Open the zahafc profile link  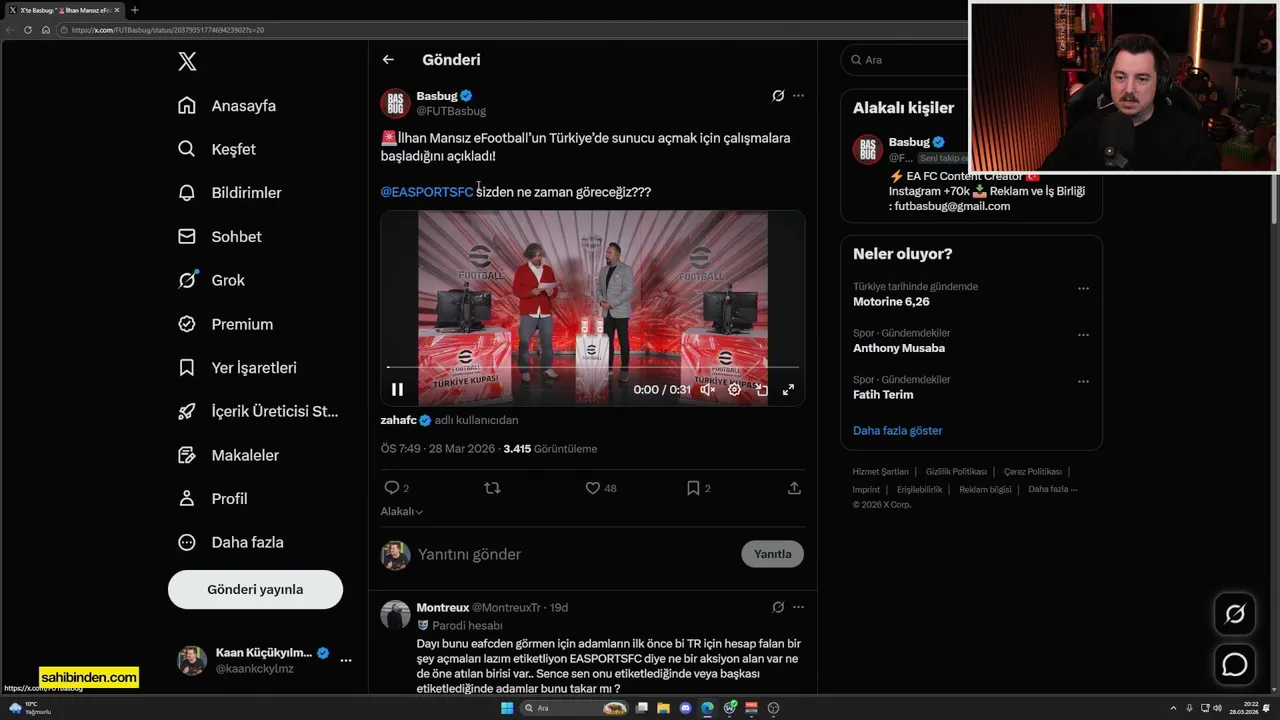click(398, 420)
